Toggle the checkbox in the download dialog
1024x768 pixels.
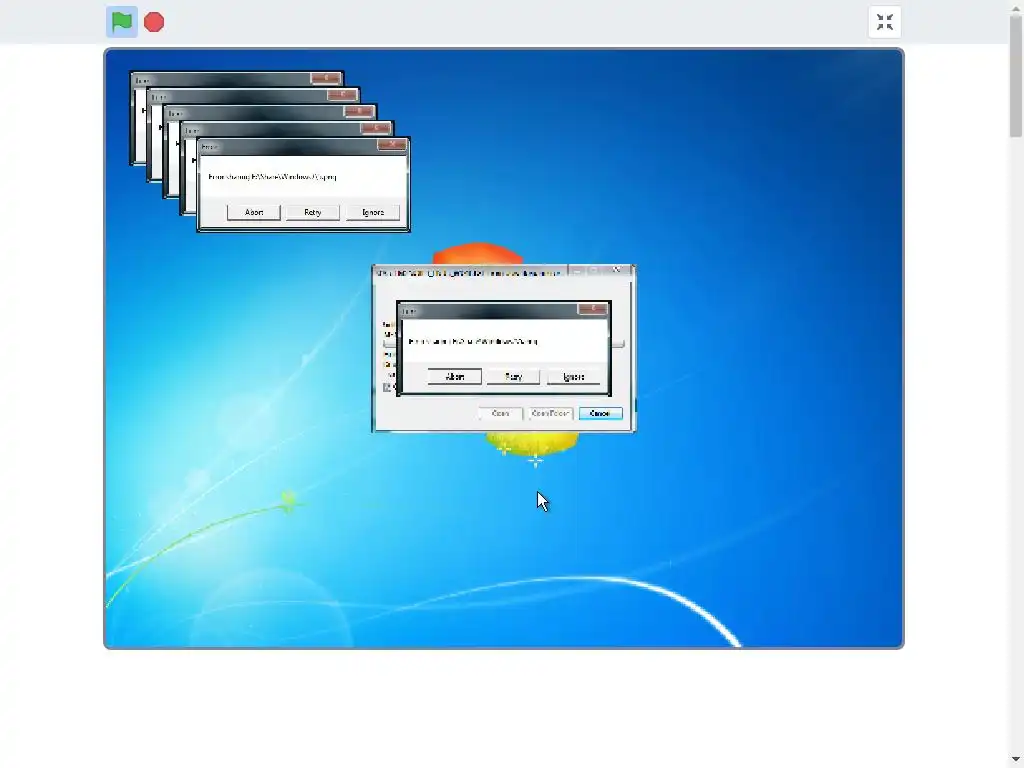(387, 387)
